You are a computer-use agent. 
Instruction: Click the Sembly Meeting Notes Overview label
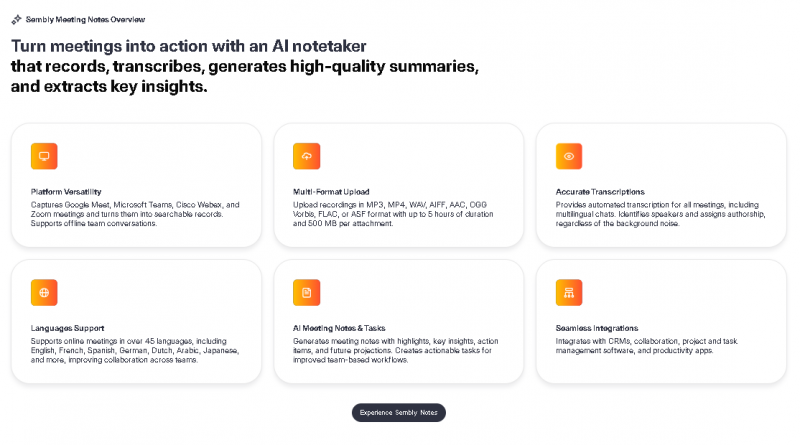pyautogui.click(x=85, y=19)
